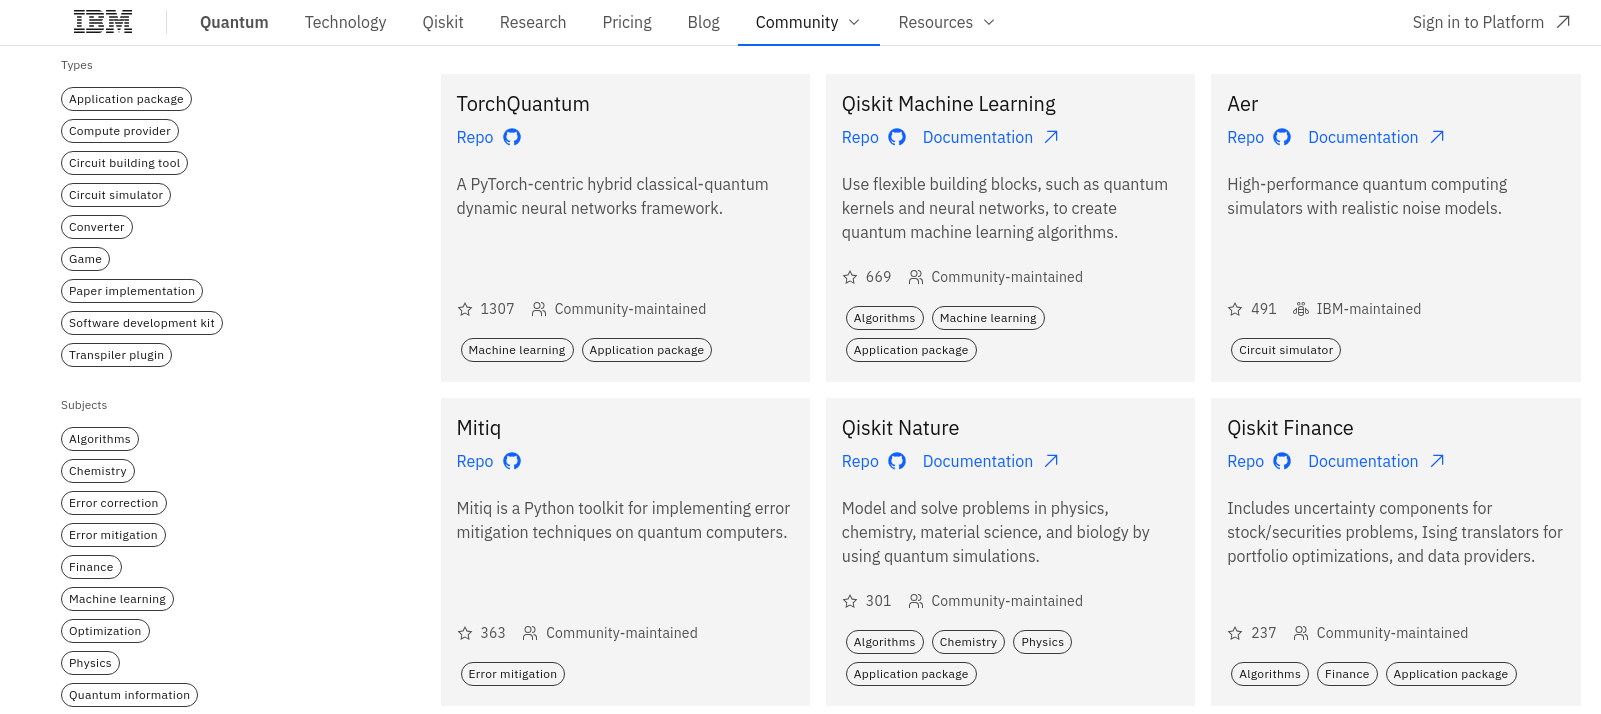Click star icon on Mitiq card

[x=465, y=634]
